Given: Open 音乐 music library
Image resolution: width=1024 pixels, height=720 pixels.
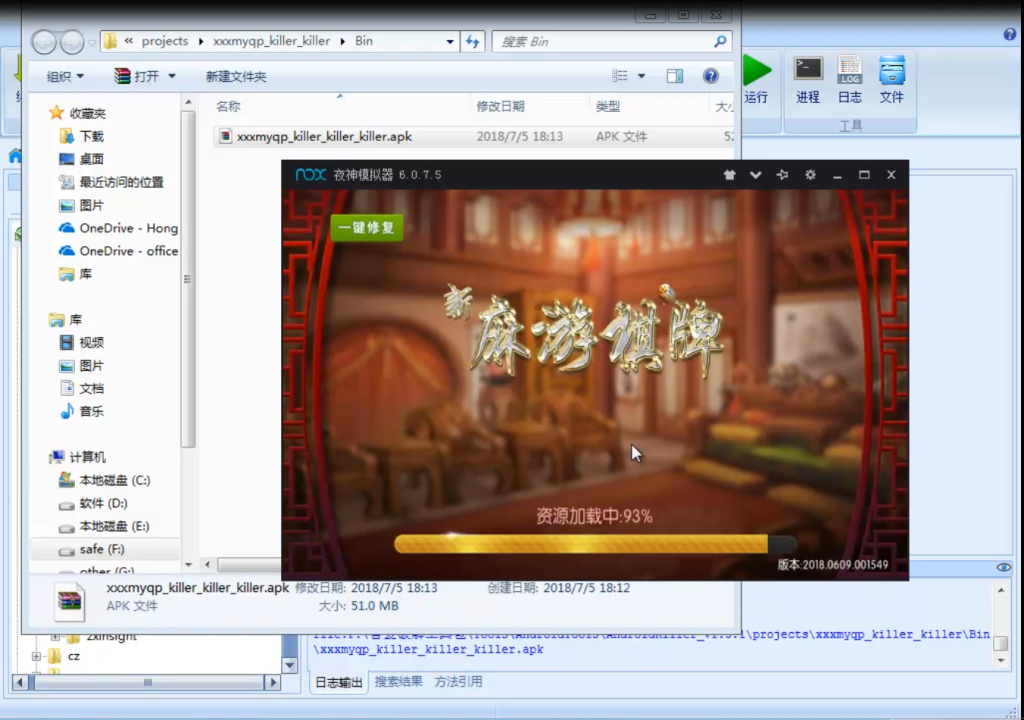Looking at the screenshot, I should [82, 411].
